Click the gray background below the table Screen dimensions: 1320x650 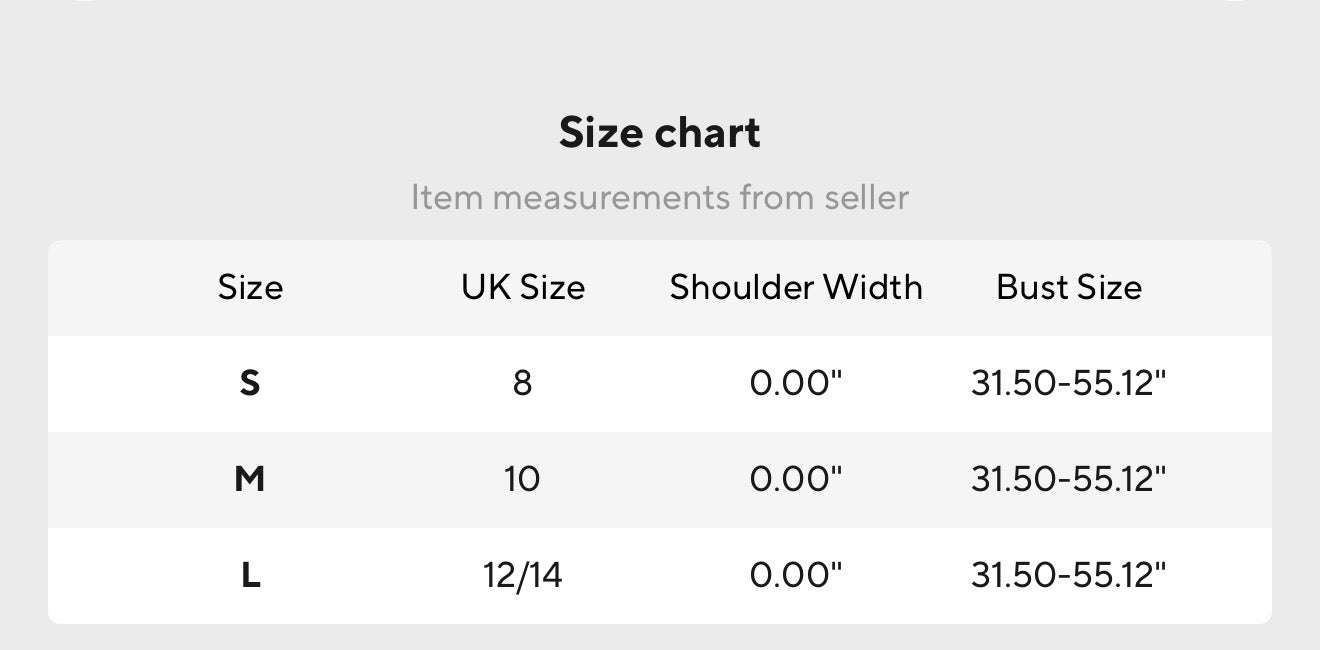click(x=660, y=637)
